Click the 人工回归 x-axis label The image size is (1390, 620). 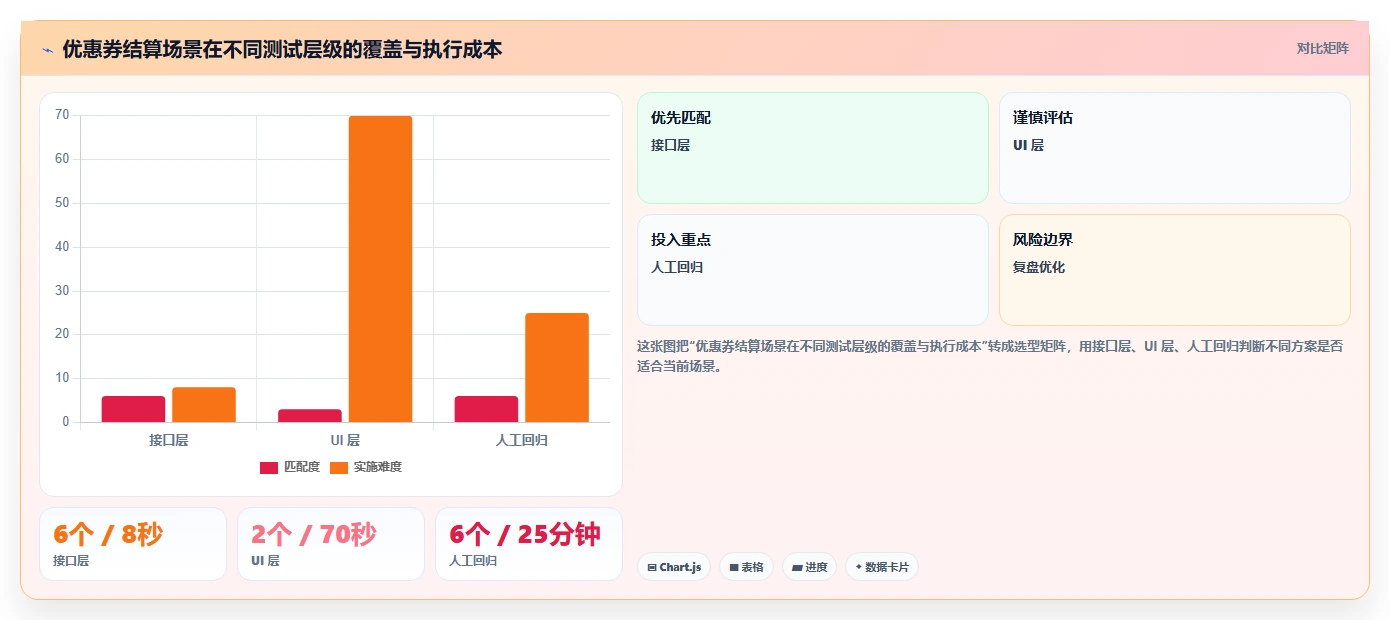(522, 440)
